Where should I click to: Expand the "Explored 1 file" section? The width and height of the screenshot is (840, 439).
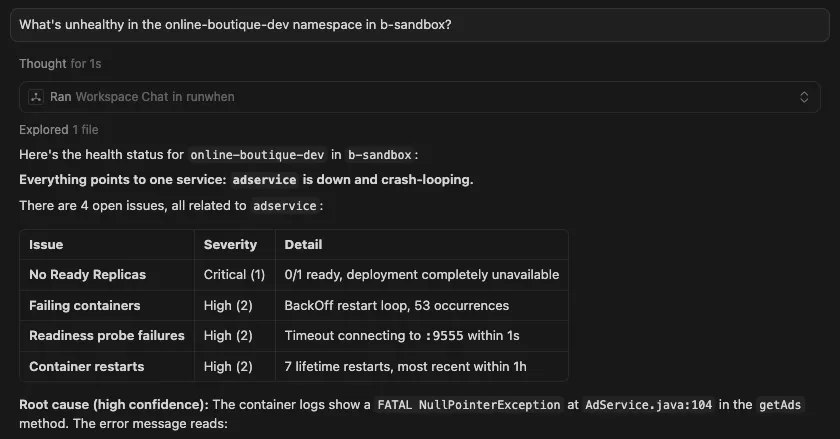click(x=58, y=130)
